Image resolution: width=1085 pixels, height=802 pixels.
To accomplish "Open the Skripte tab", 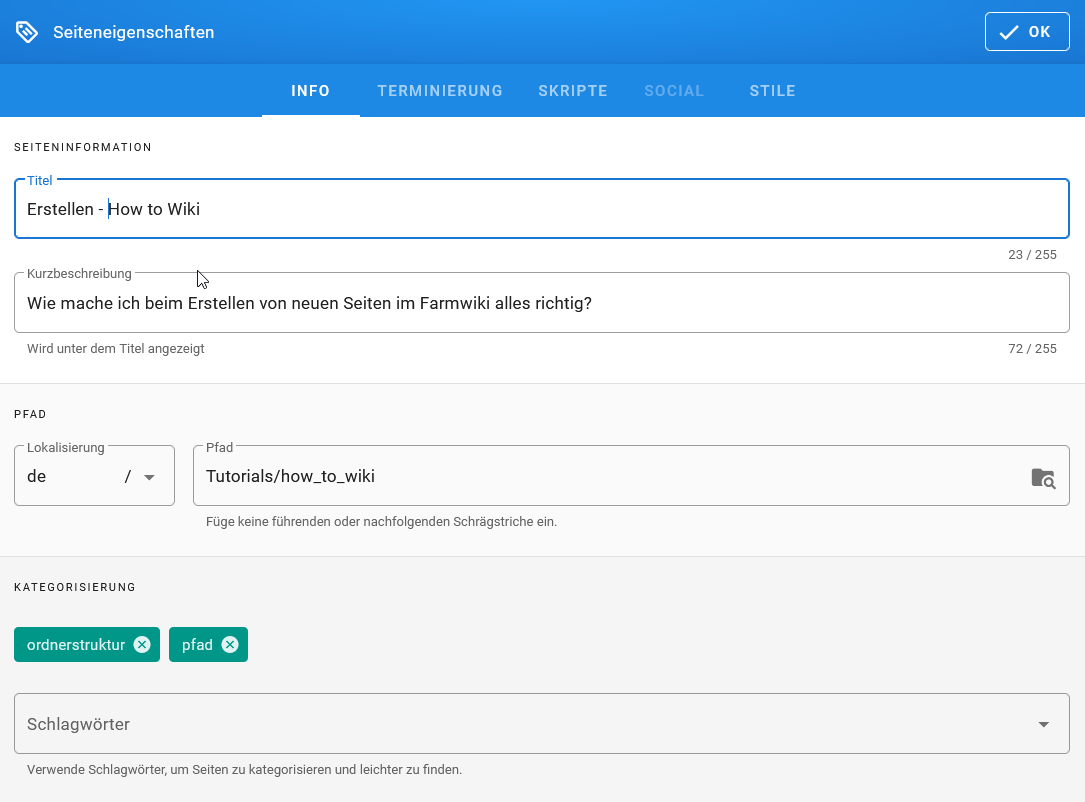I will pyautogui.click(x=573, y=91).
